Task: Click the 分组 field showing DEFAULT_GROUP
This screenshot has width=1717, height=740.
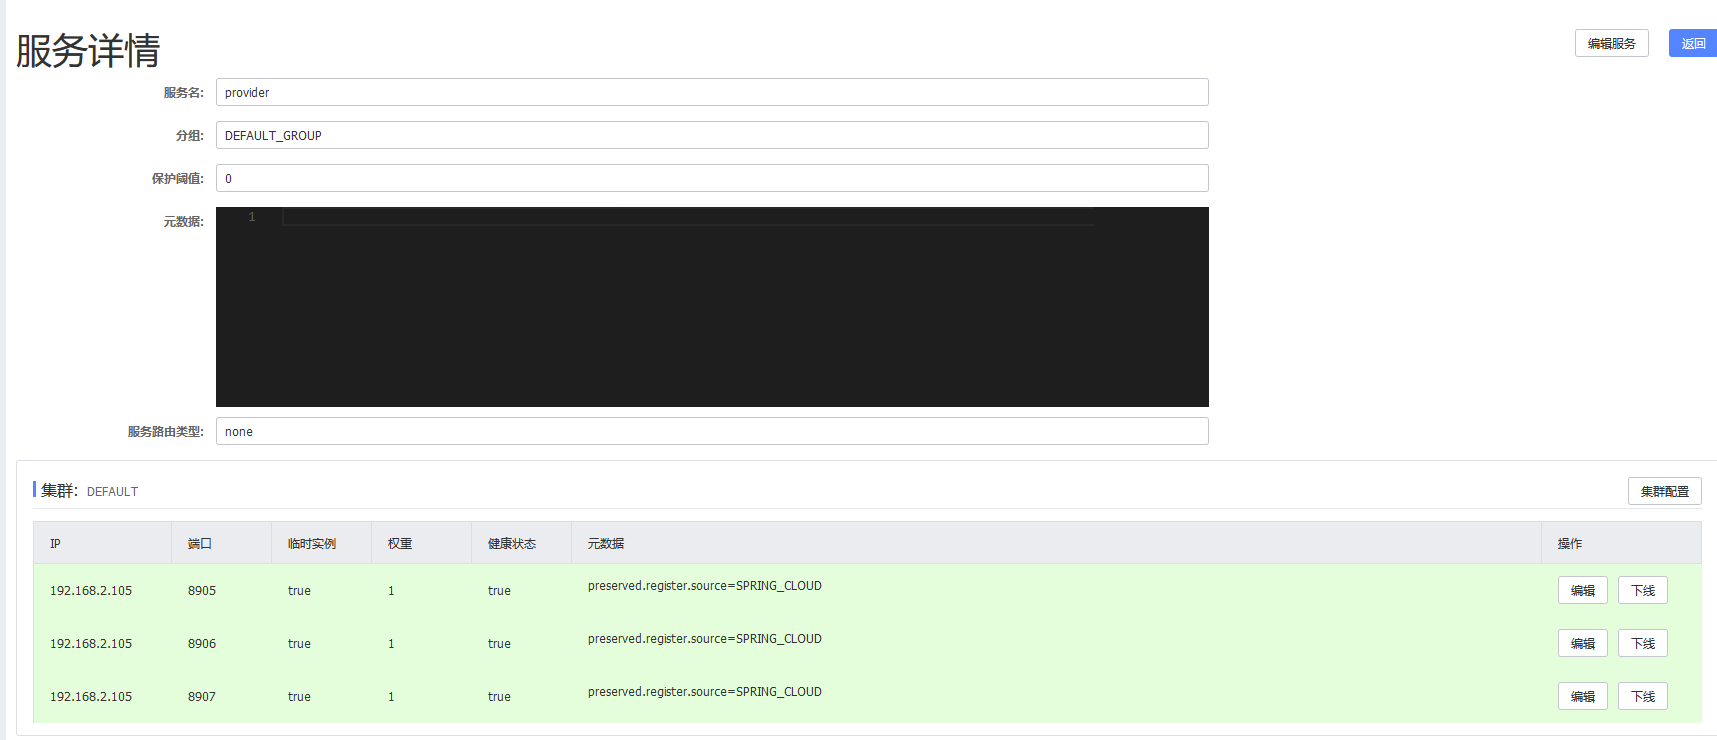Action: [x=711, y=135]
